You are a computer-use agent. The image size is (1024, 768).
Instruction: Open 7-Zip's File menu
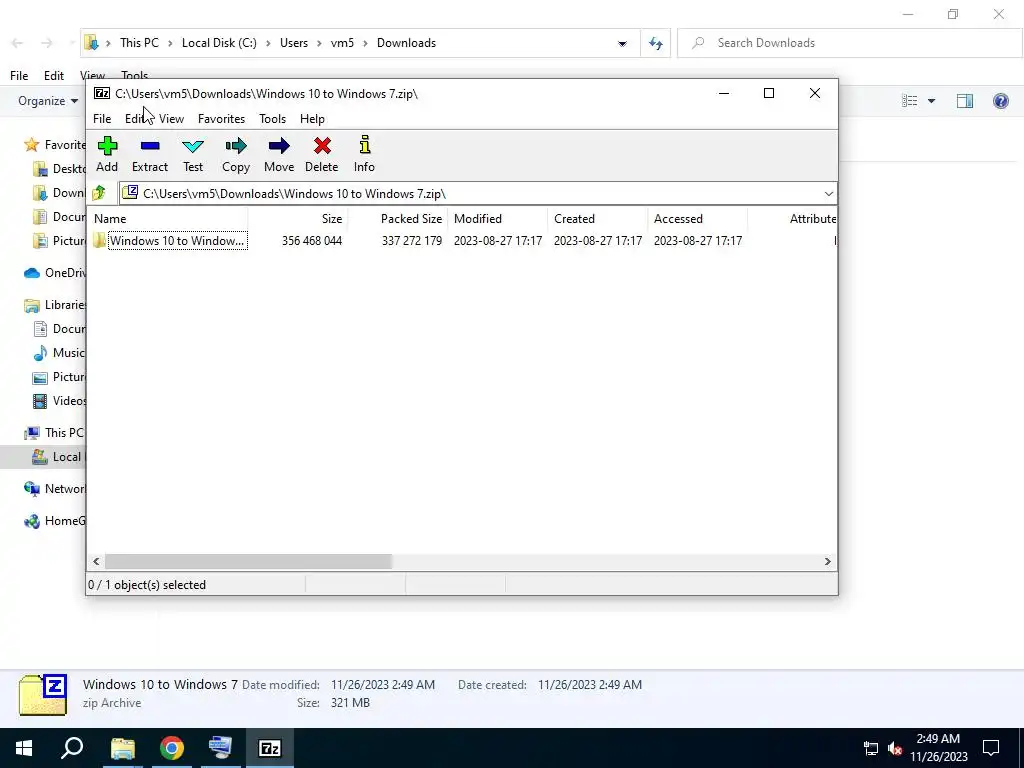click(102, 119)
